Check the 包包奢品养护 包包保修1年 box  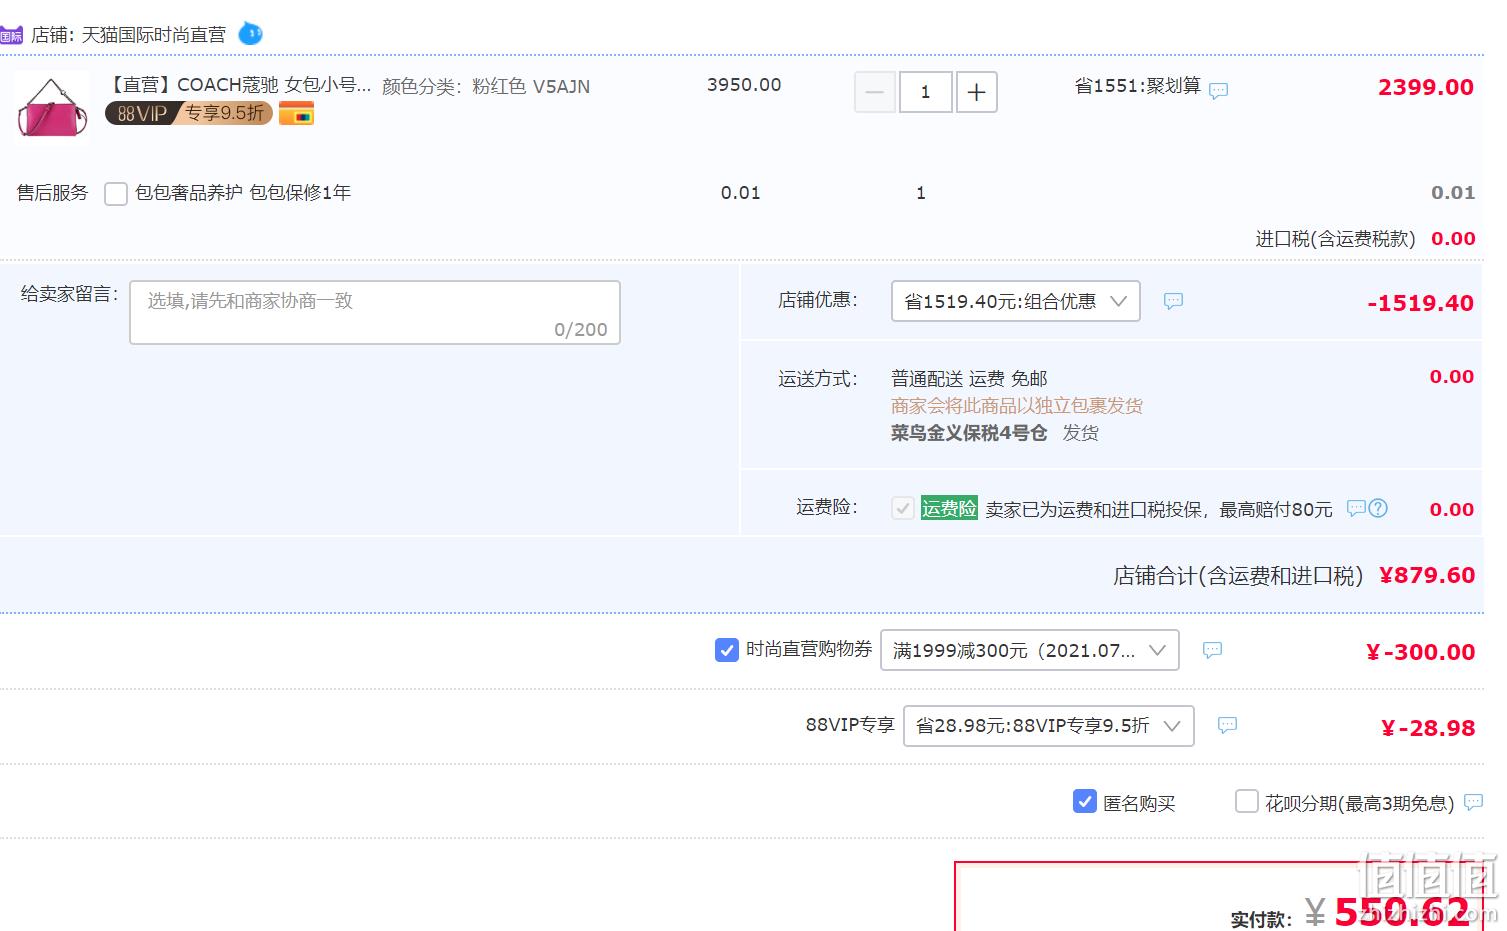[116, 194]
